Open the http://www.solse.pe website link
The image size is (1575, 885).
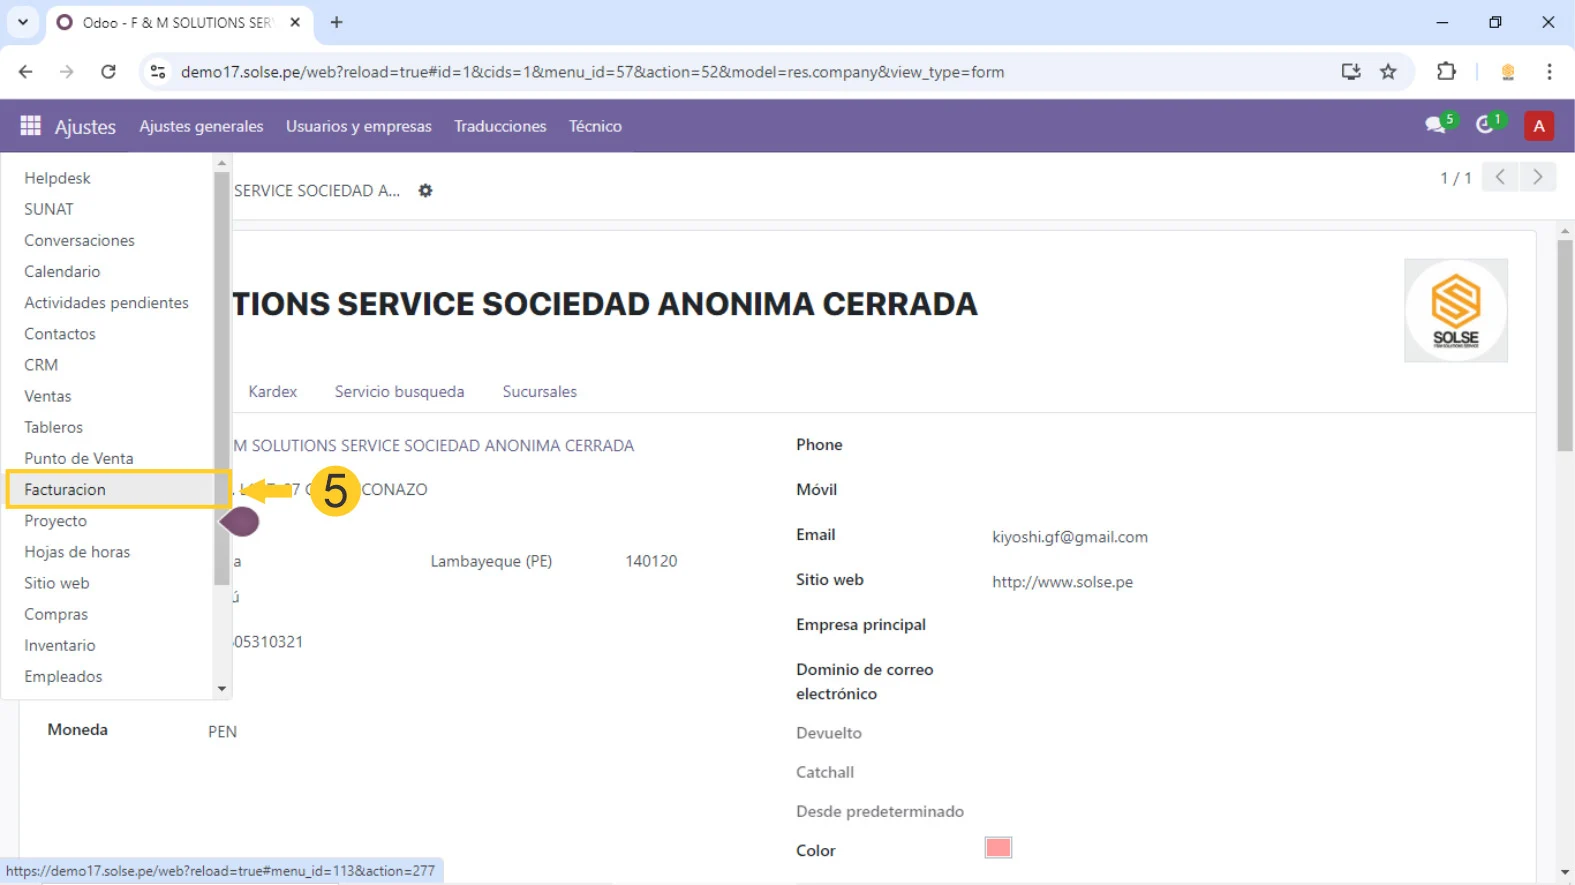(1062, 582)
